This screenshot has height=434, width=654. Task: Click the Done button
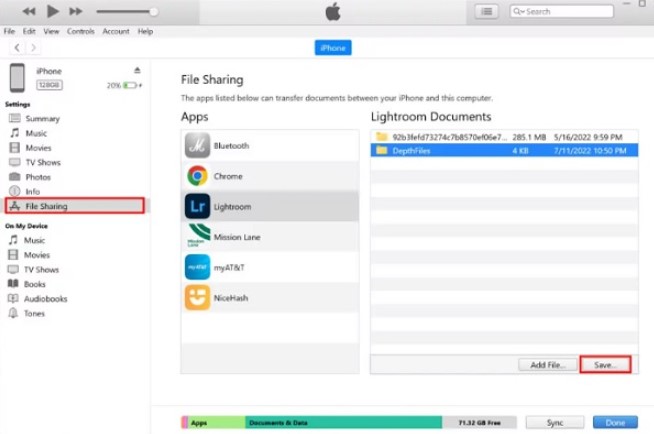point(615,422)
